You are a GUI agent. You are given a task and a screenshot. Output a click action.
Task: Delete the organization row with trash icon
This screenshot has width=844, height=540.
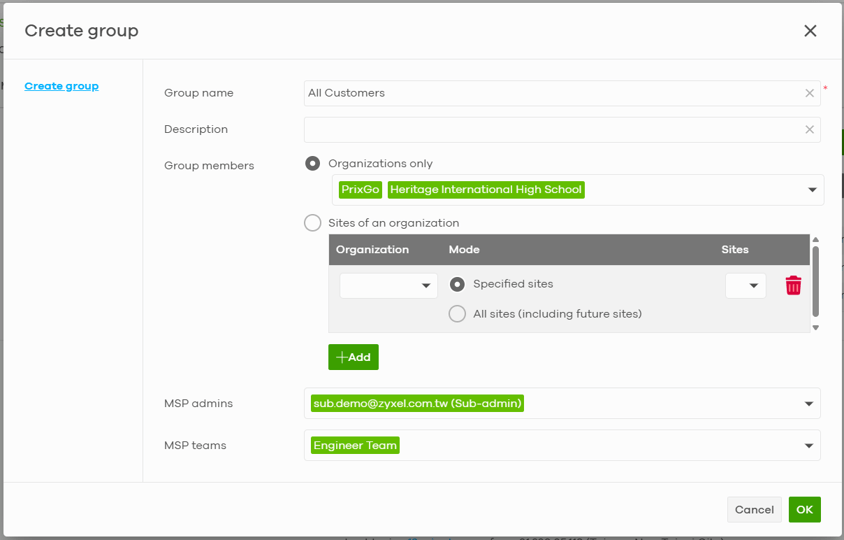[793, 286]
